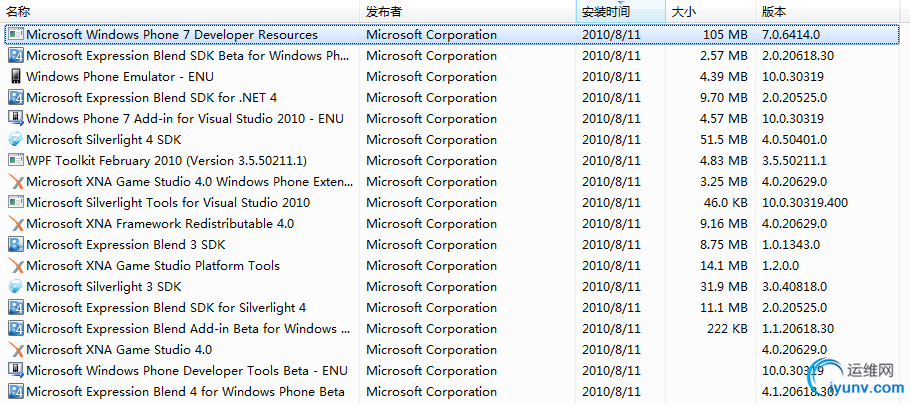
Task: Click the Windows Phone 7 Add-in for Visual Studio icon
Action: coord(16,118)
